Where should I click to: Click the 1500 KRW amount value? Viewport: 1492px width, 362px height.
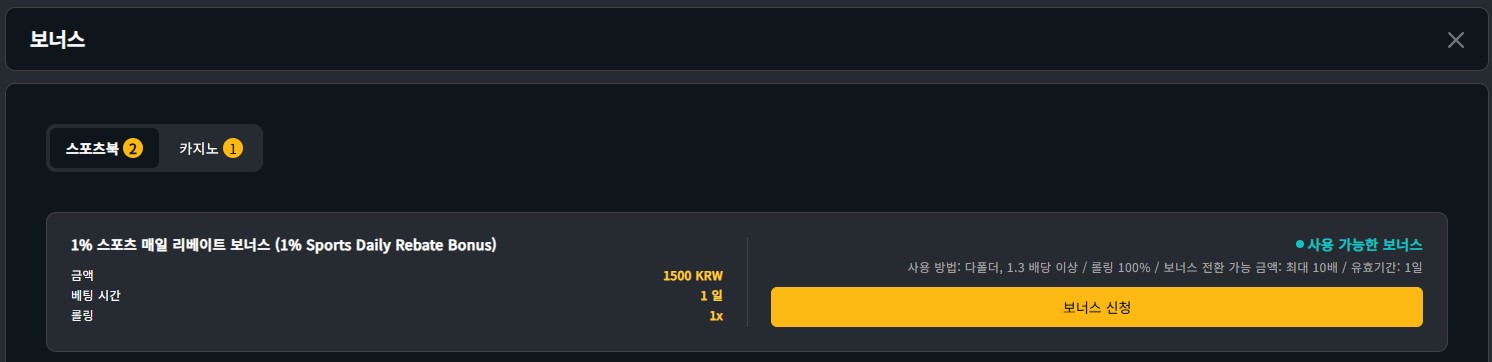coord(692,276)
